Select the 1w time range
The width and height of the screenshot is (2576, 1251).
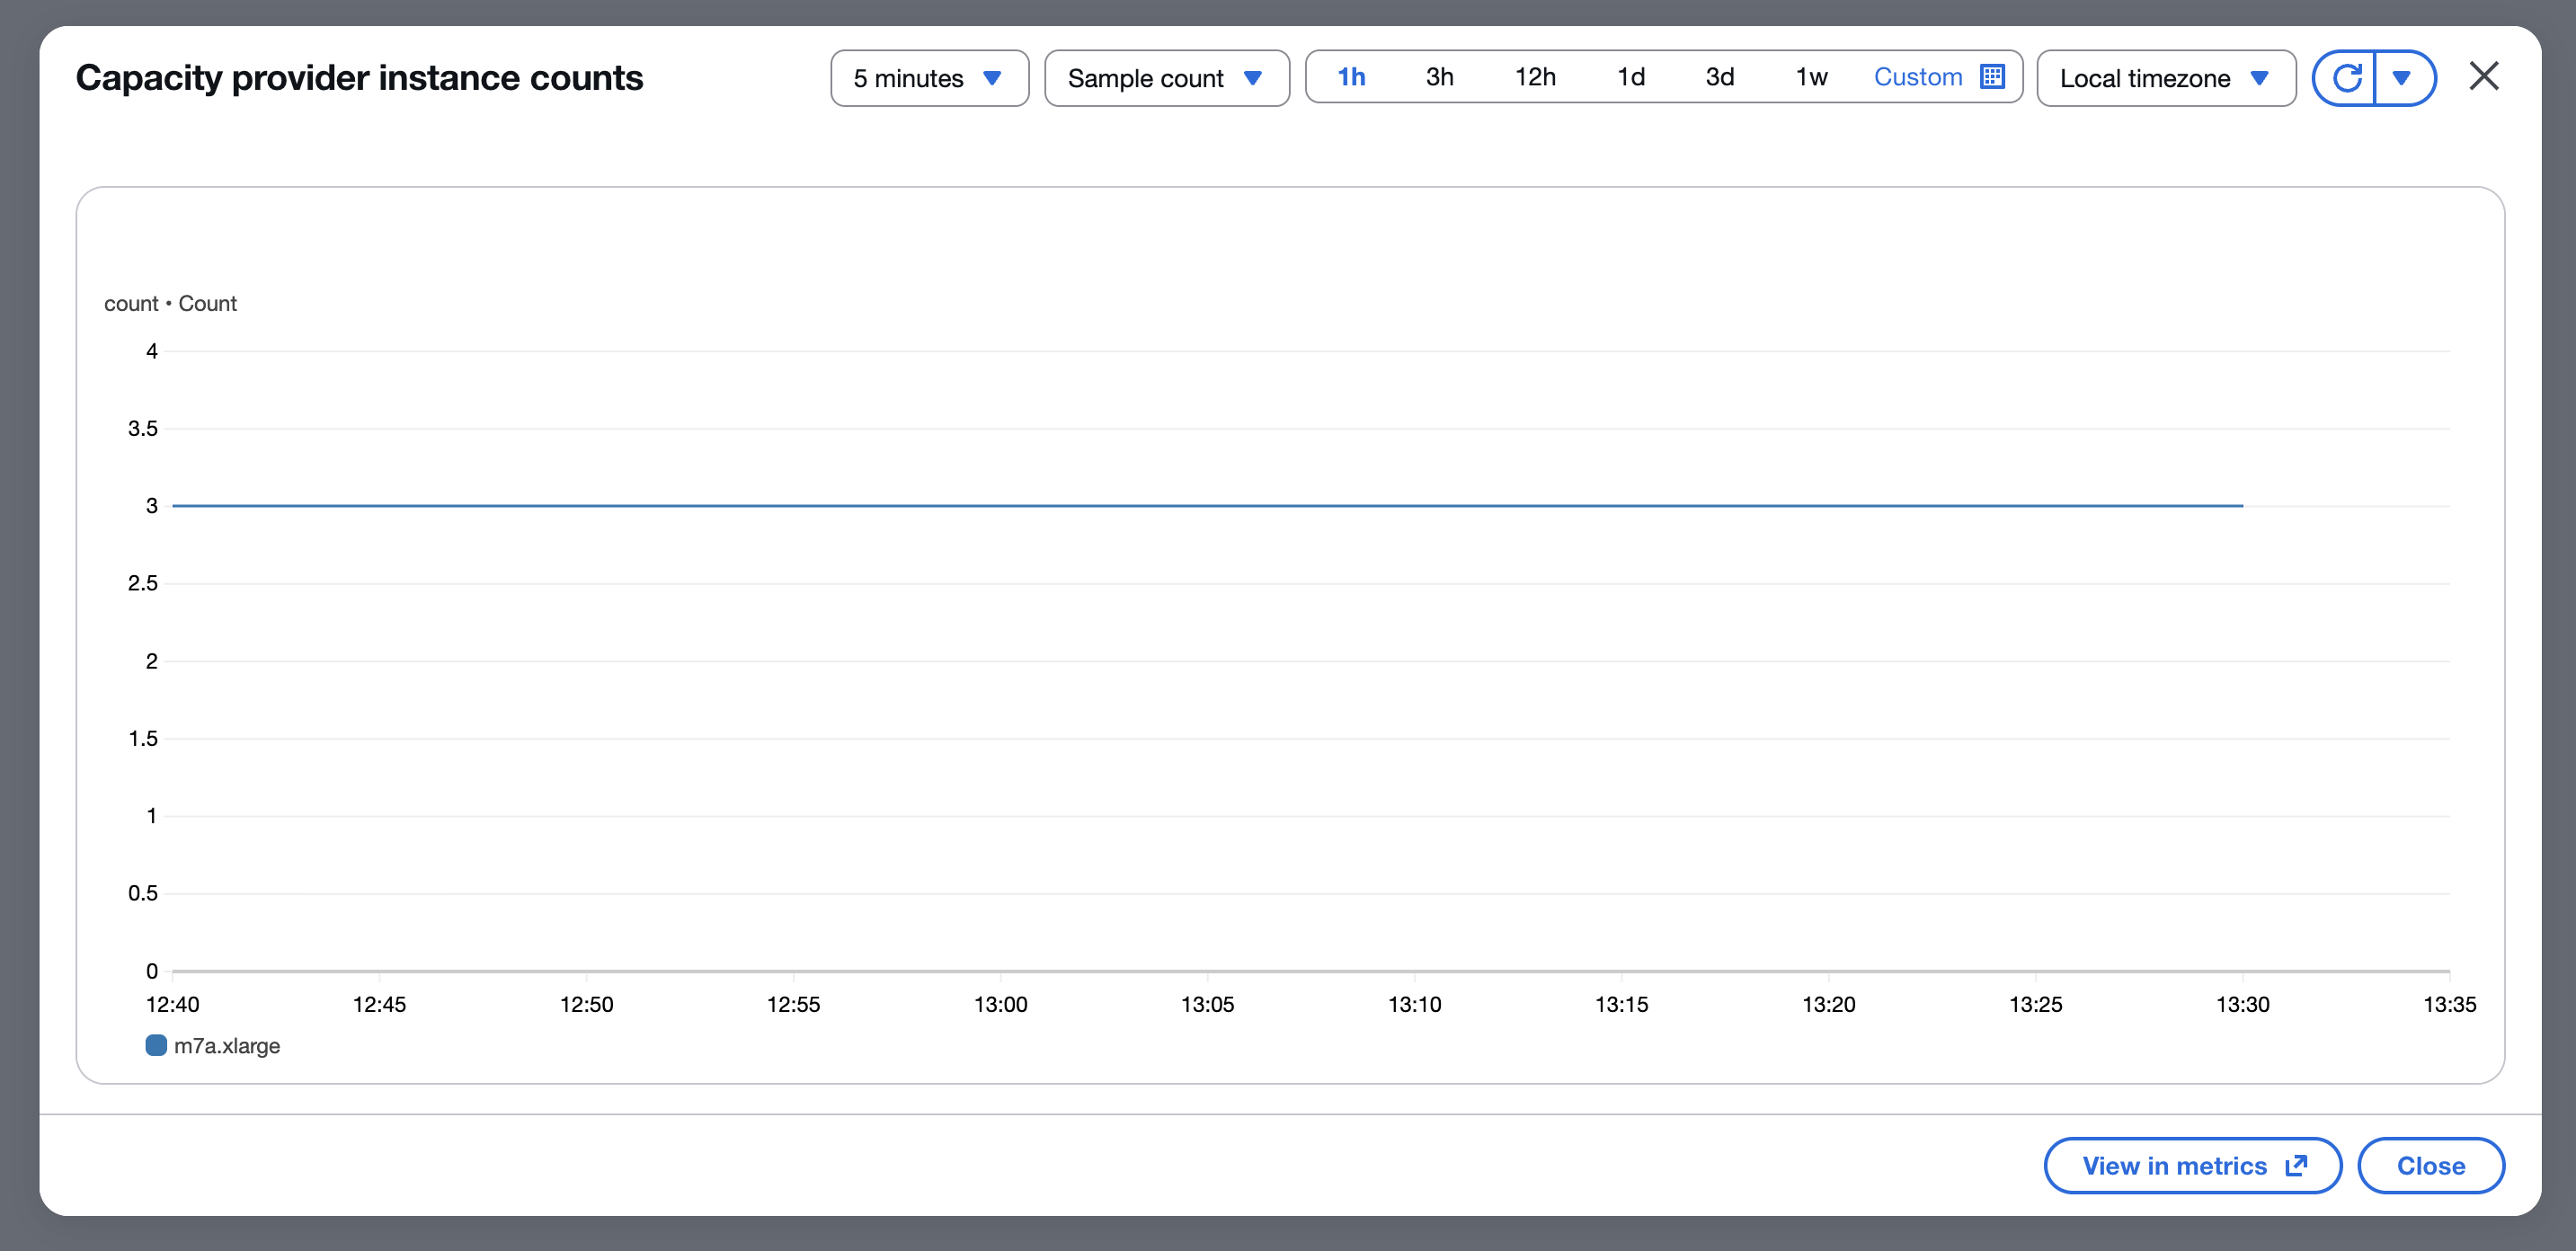click(x=1810, y=77)
